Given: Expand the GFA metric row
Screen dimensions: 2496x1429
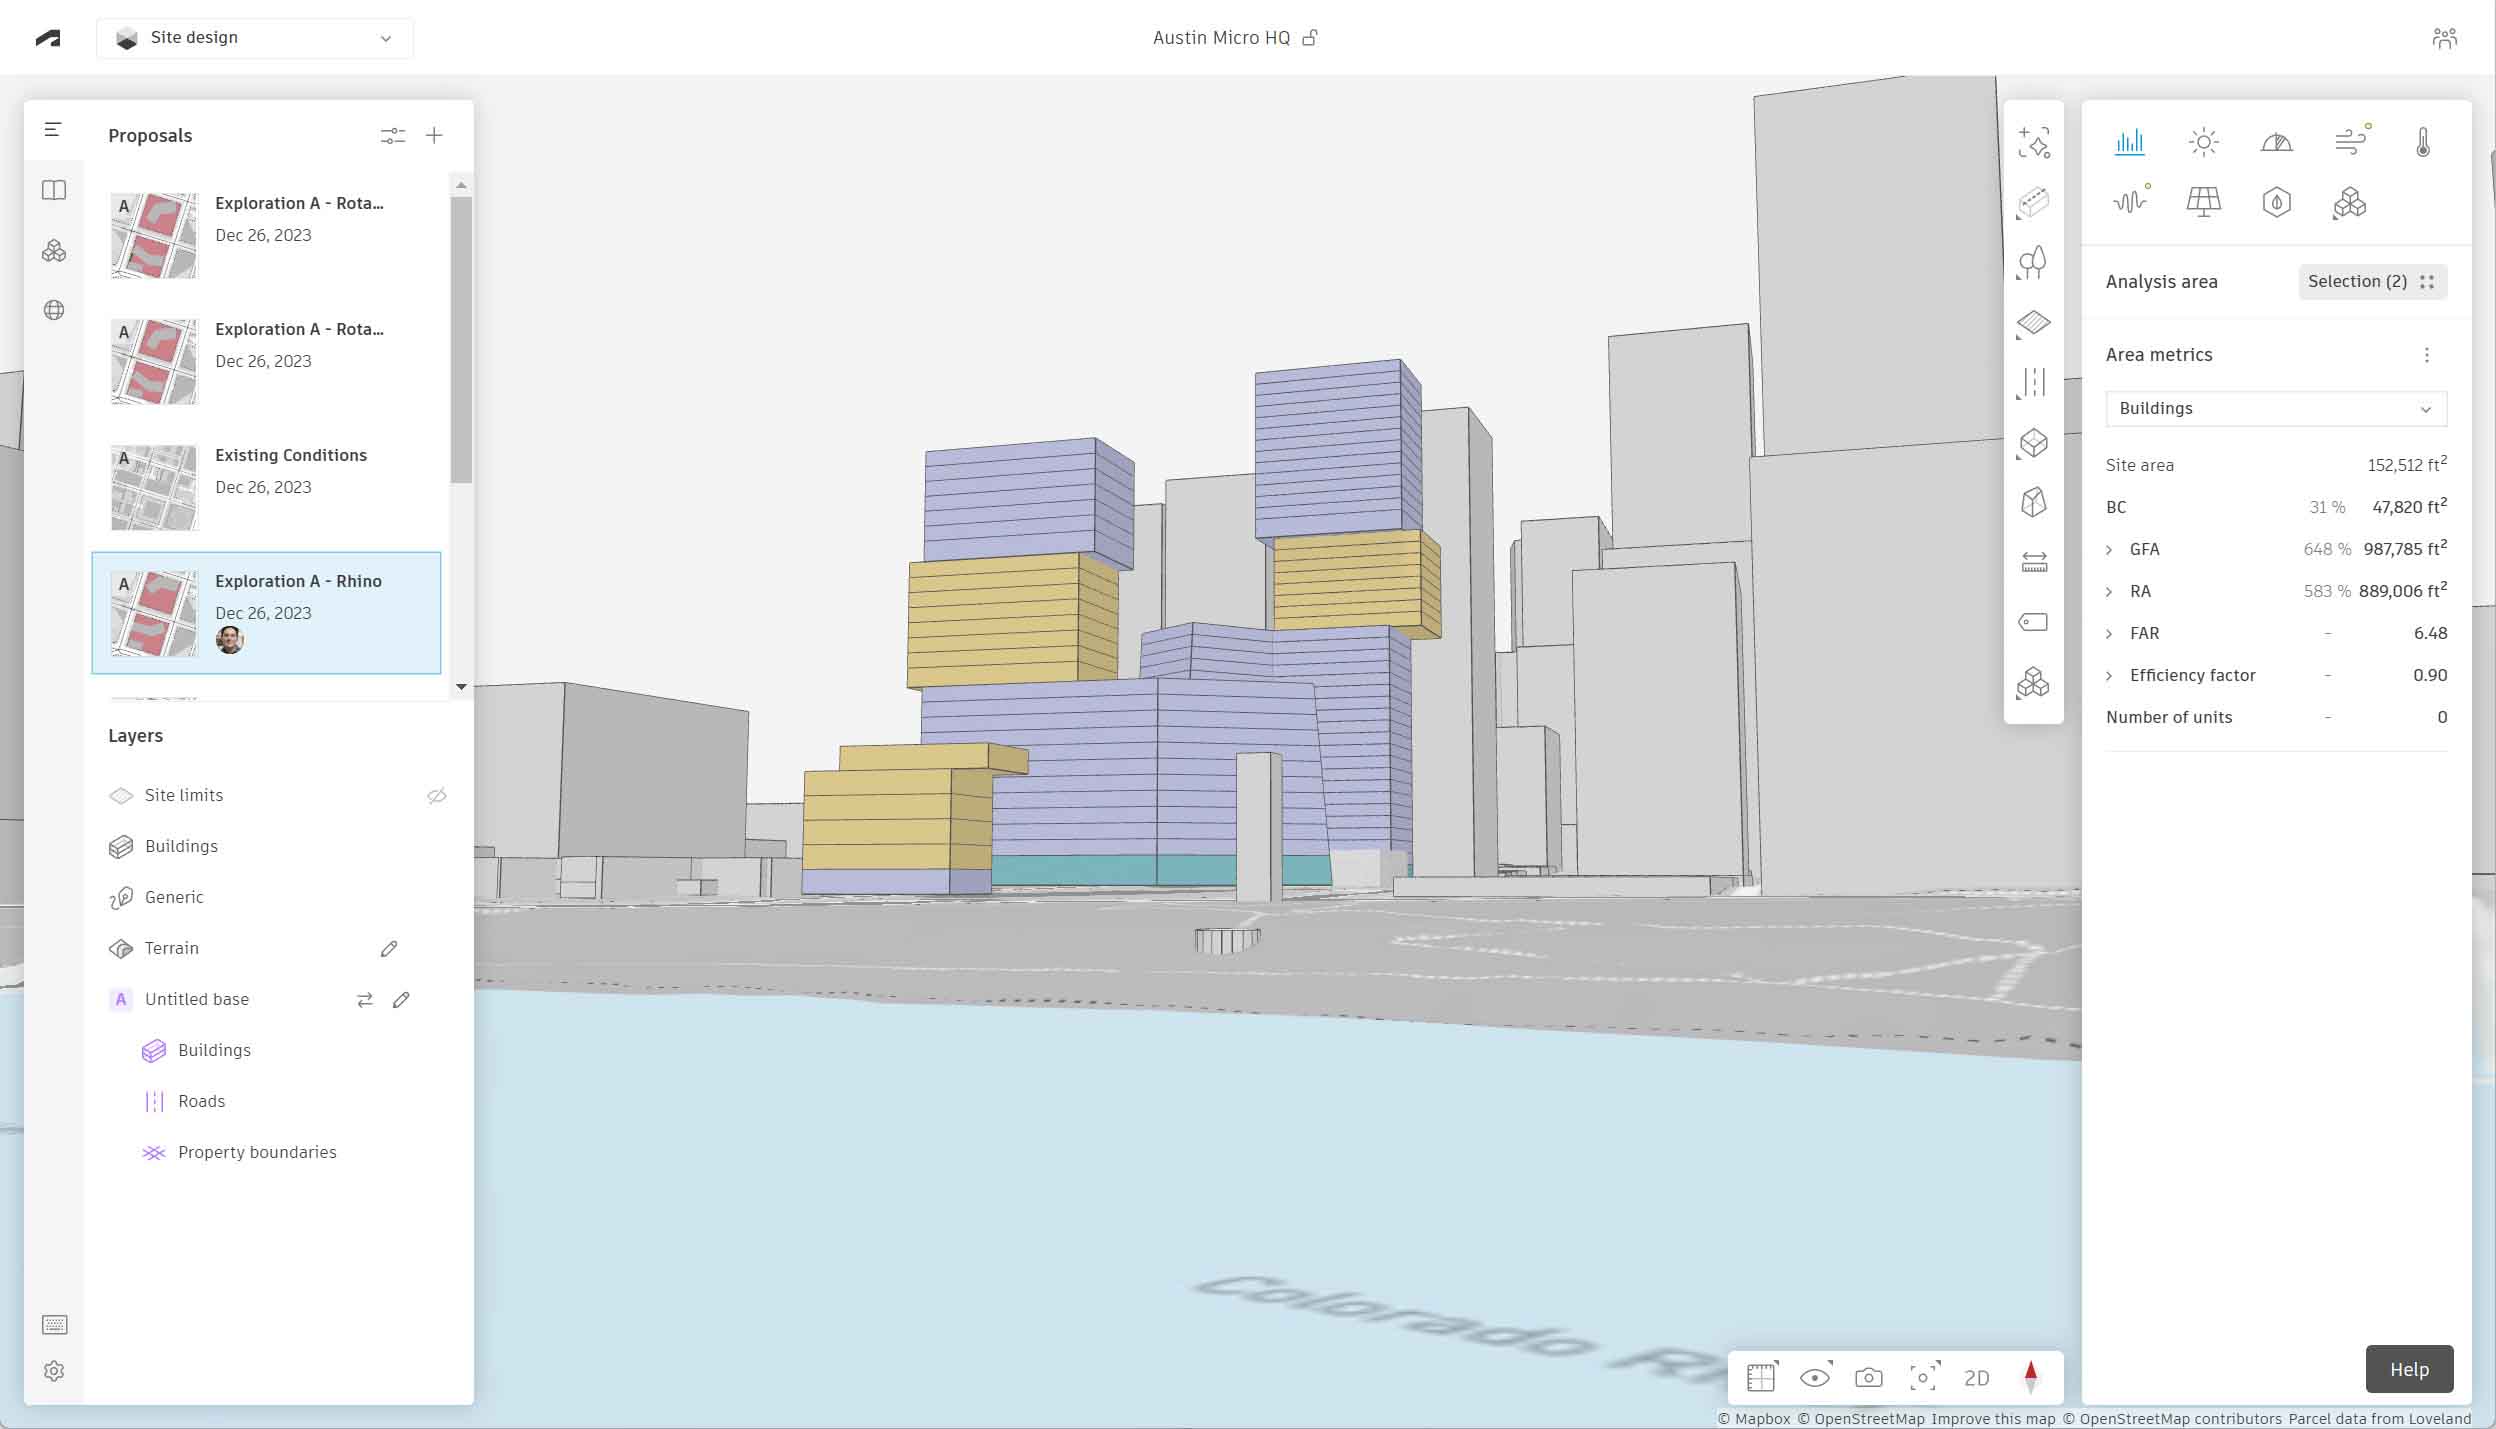Looking at the screenshot, I should pyautogui.click(x=2111, y=549).
